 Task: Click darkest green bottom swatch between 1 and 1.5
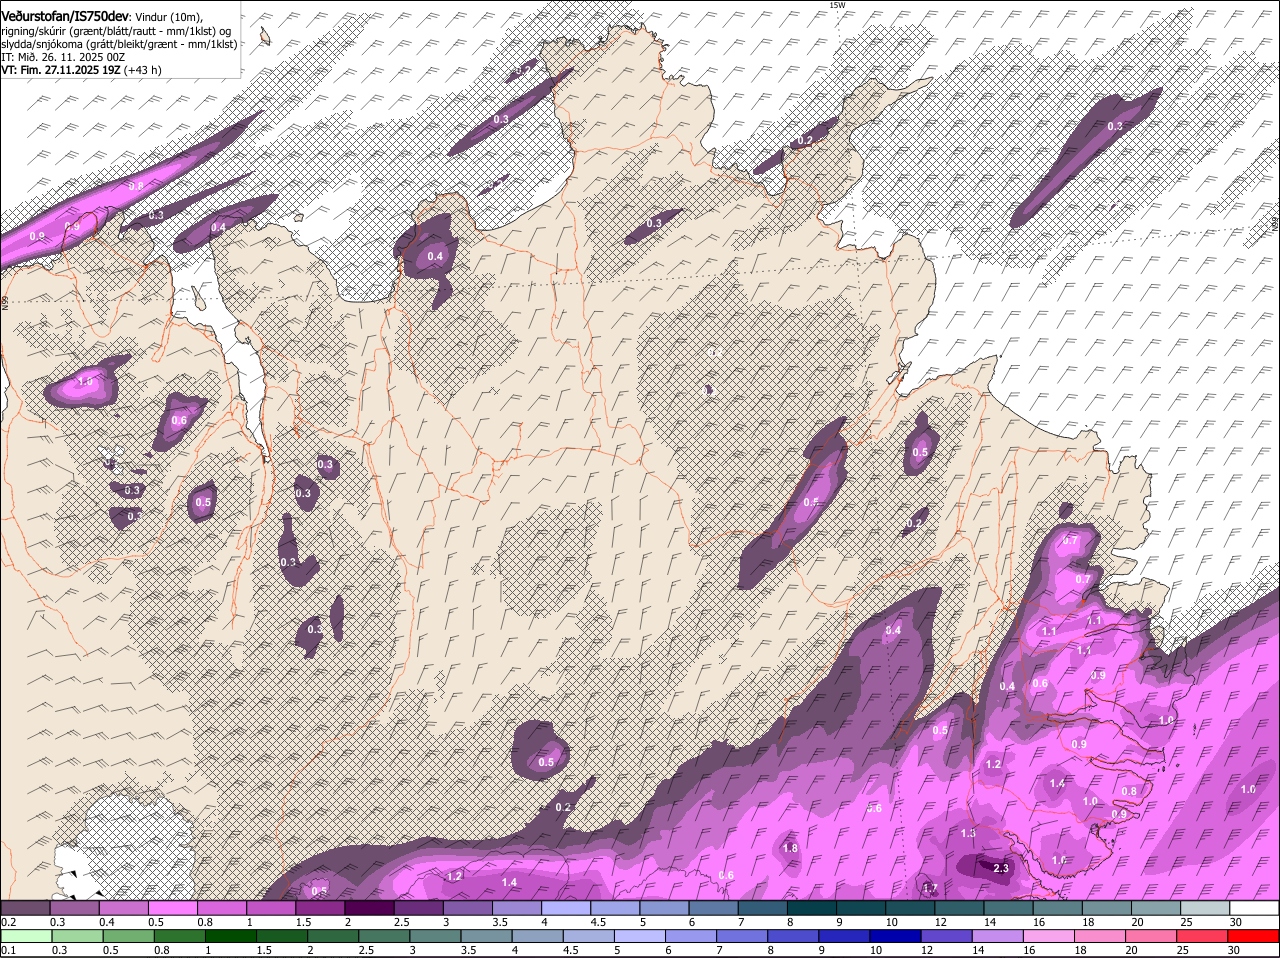231,936
